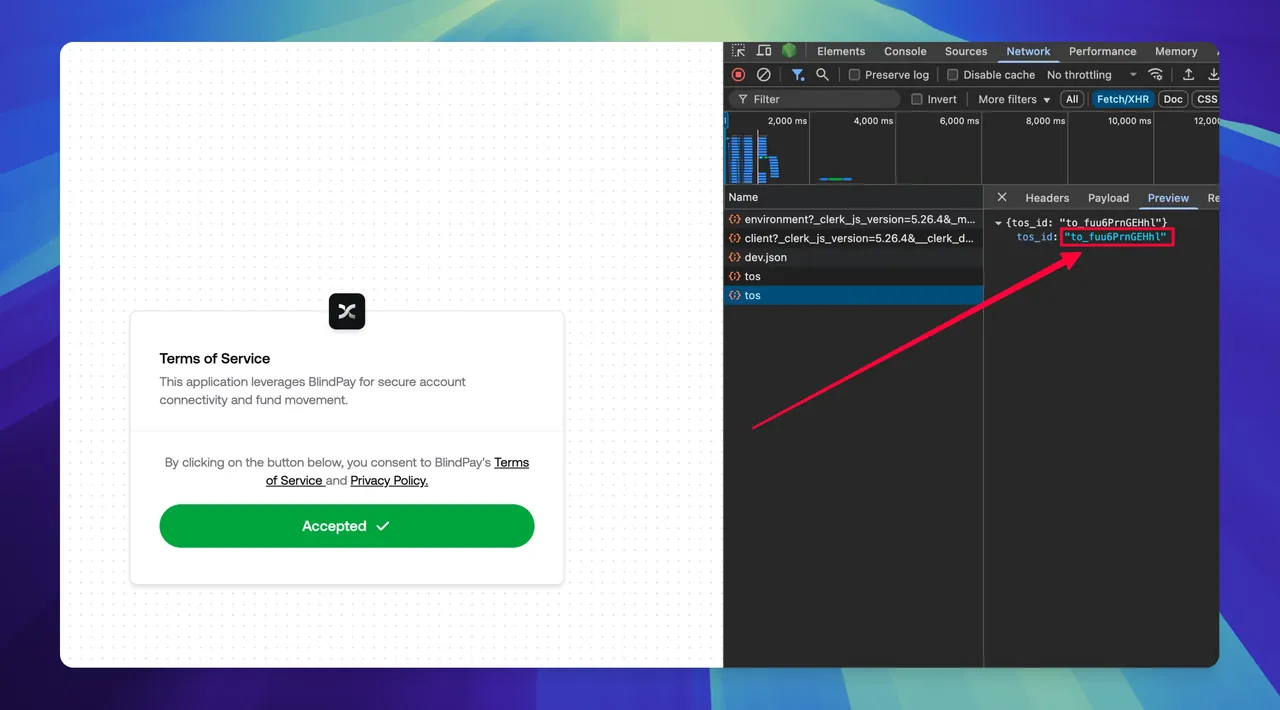Select the inspect element picker icon
The width and height of the screenshot is (1280, 710).
738,51
